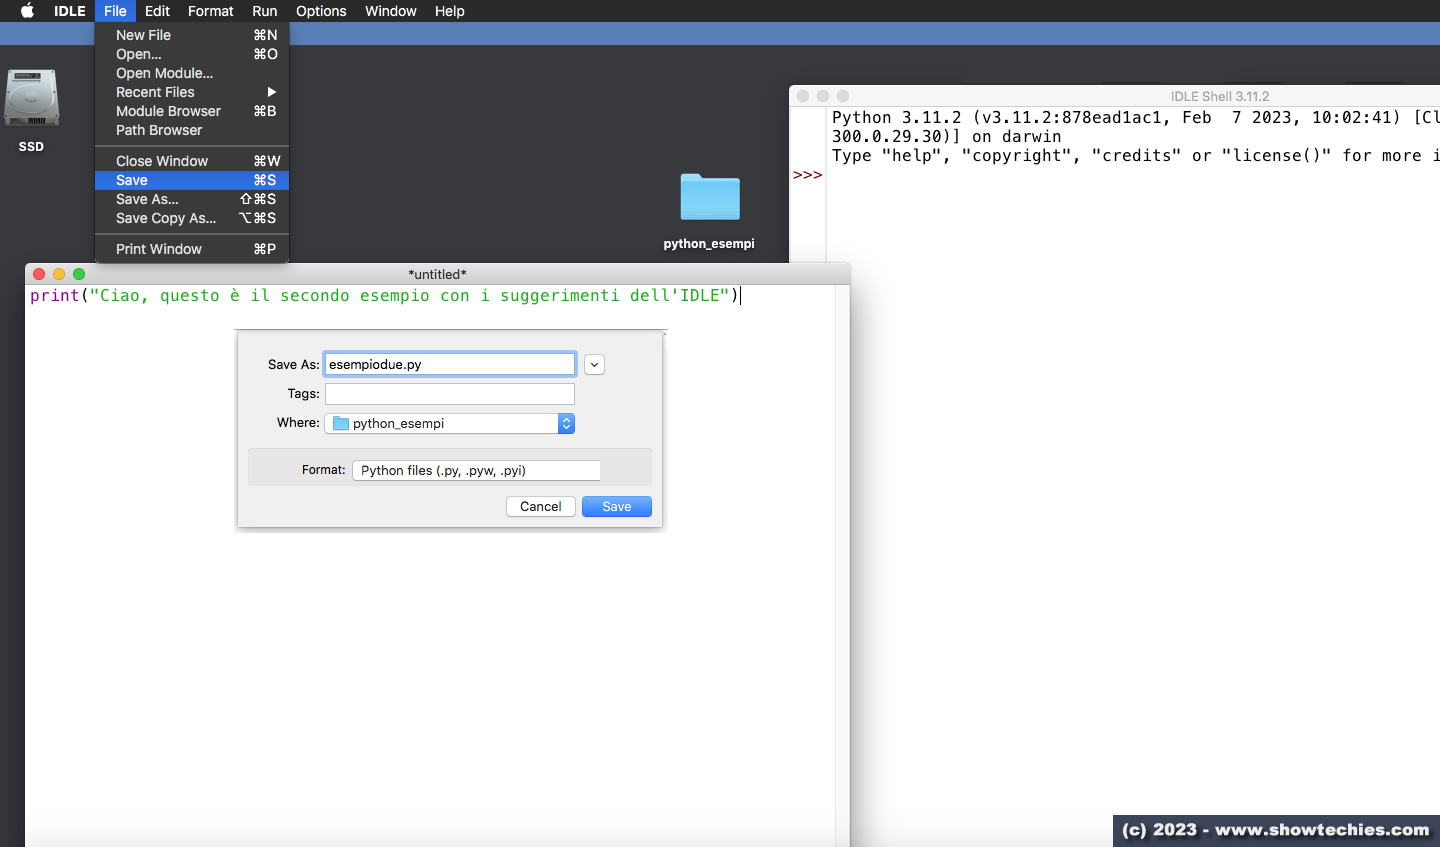
Task: Open the IDLE application menu
Action: pos(70,11)
